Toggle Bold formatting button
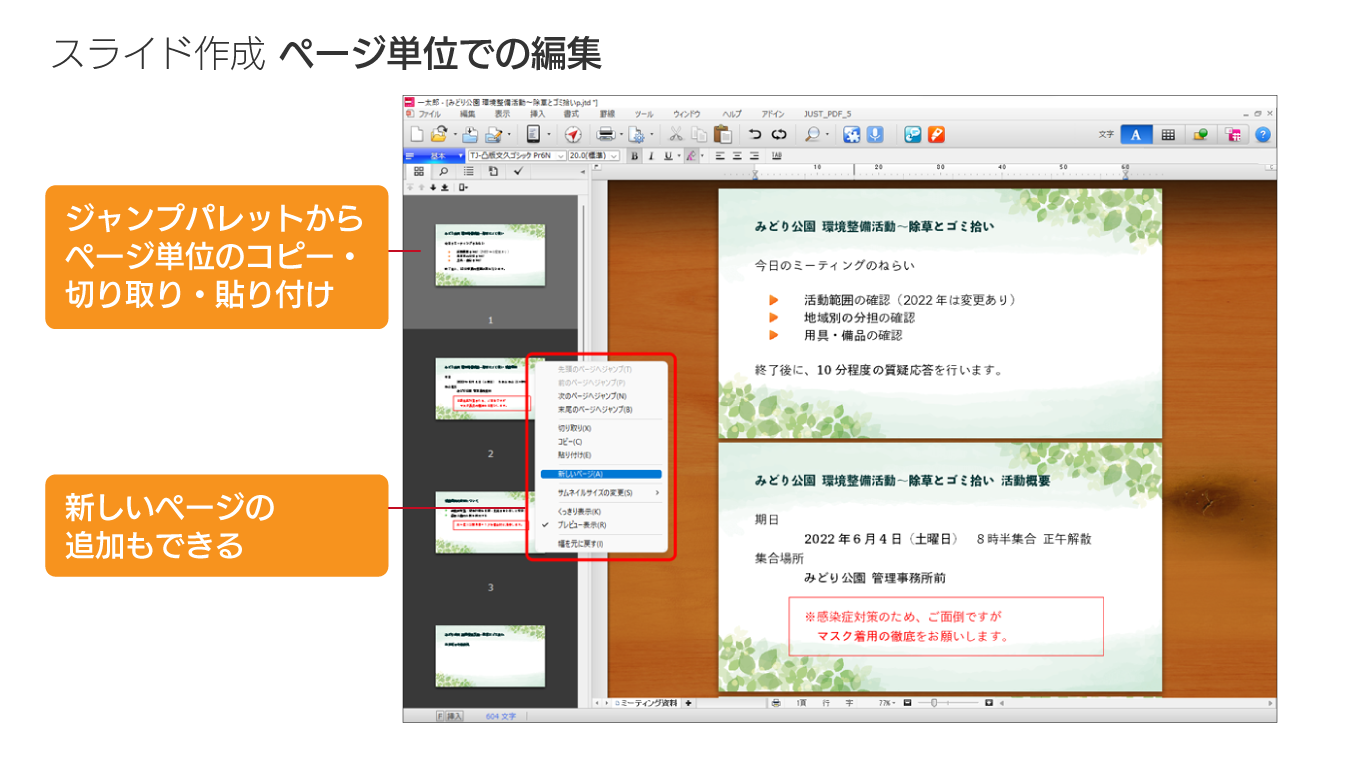Screen dimensions: 1366x768 tap(634, 156)
